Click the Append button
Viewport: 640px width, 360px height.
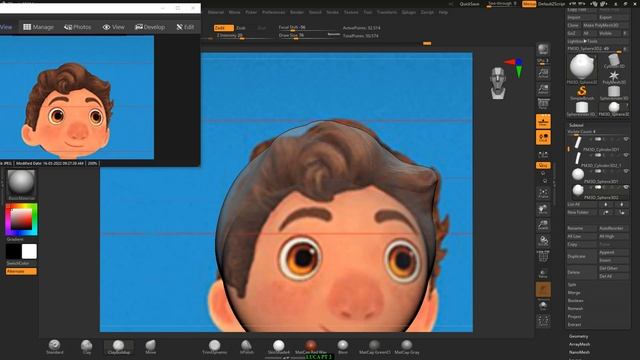click(614, 252)
